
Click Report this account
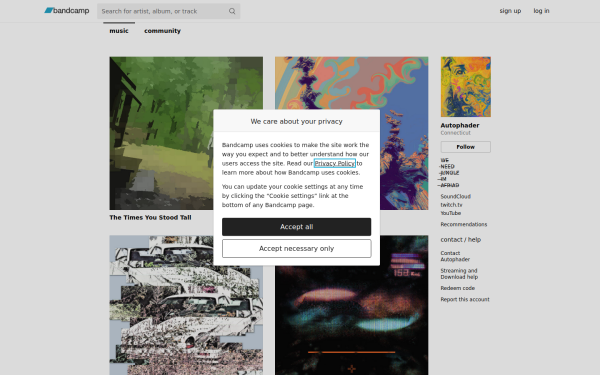pyautogui.click(x=465, y=299)
